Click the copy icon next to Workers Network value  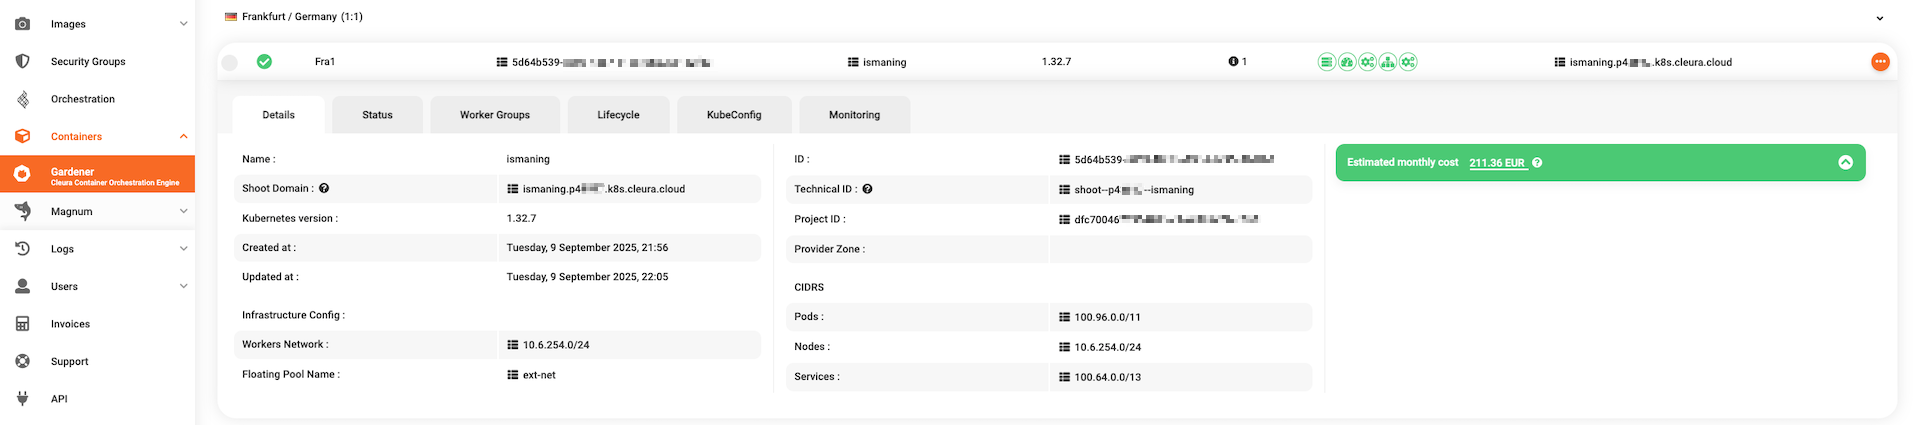[513, 345]
